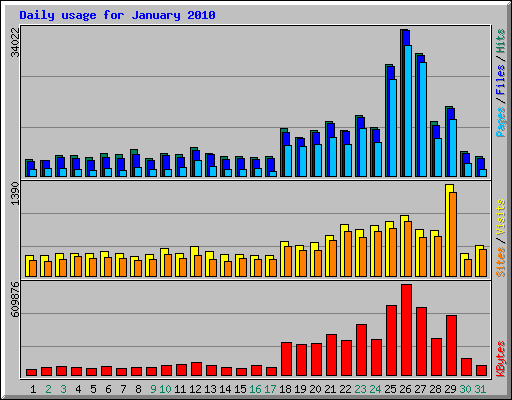Image resolution: width=512 pixels, height=400 pixels.
Task: Select the red KBytes bar for day 28
Action: (436, 357)
